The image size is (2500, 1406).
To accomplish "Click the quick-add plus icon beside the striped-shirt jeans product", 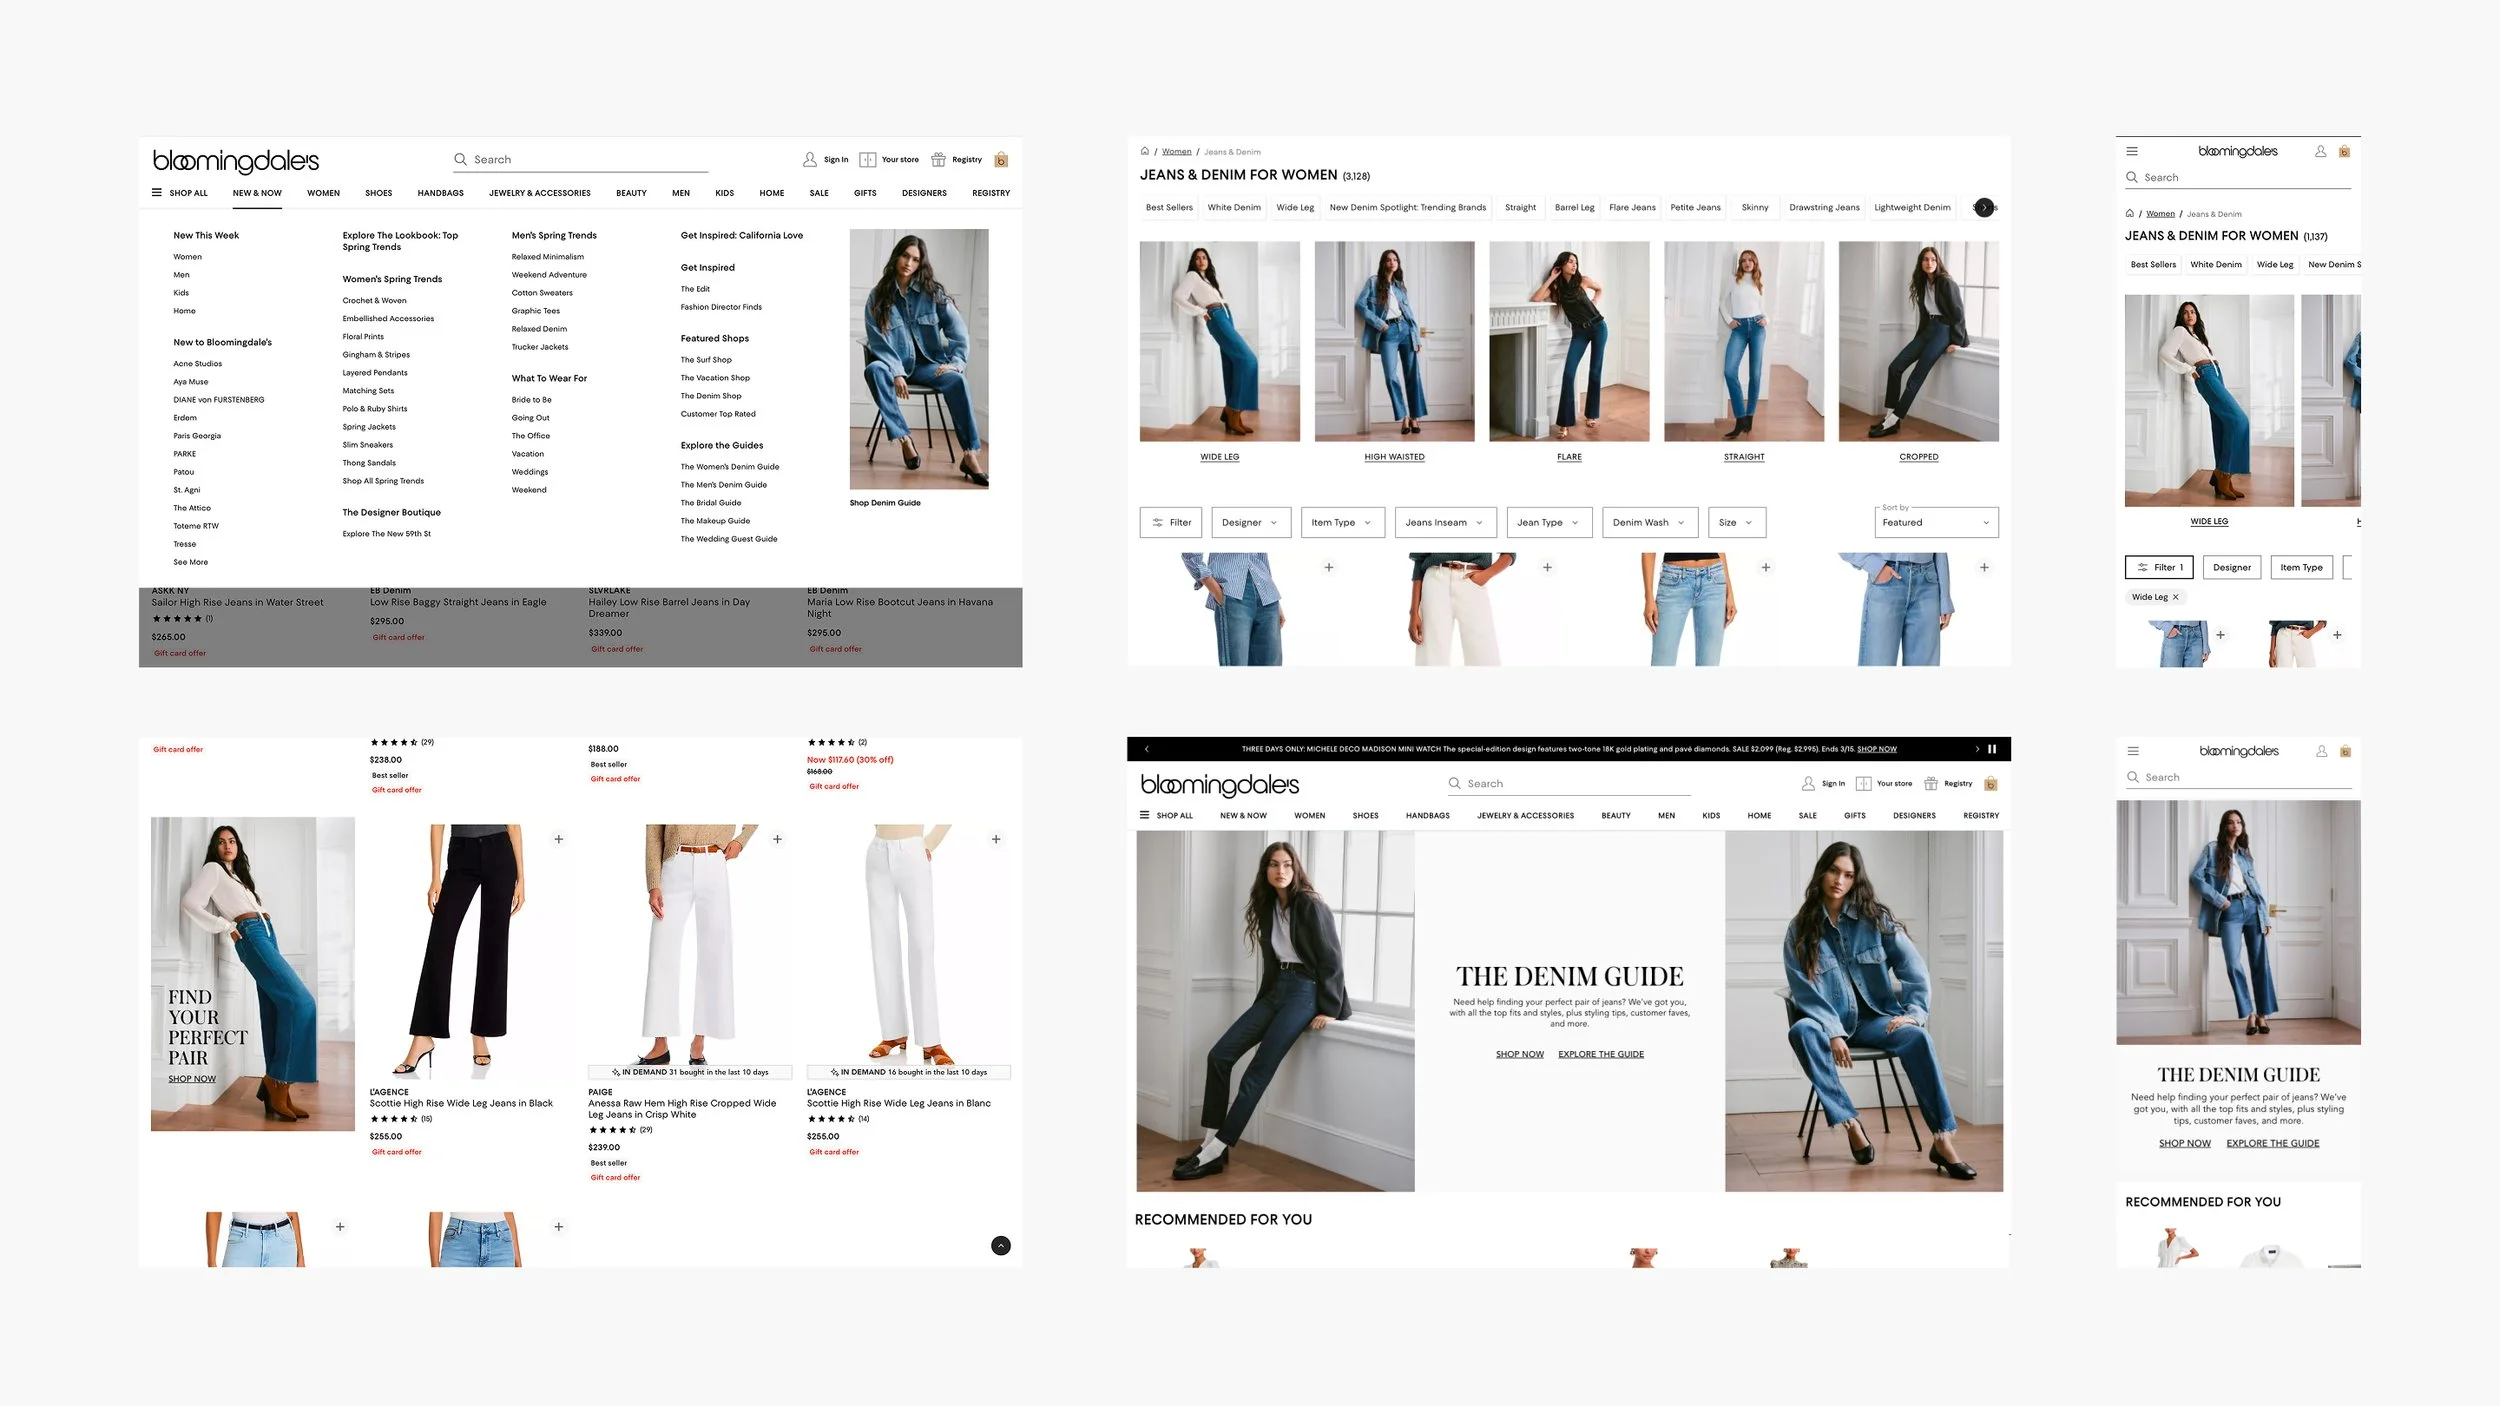I will 1329,568.
